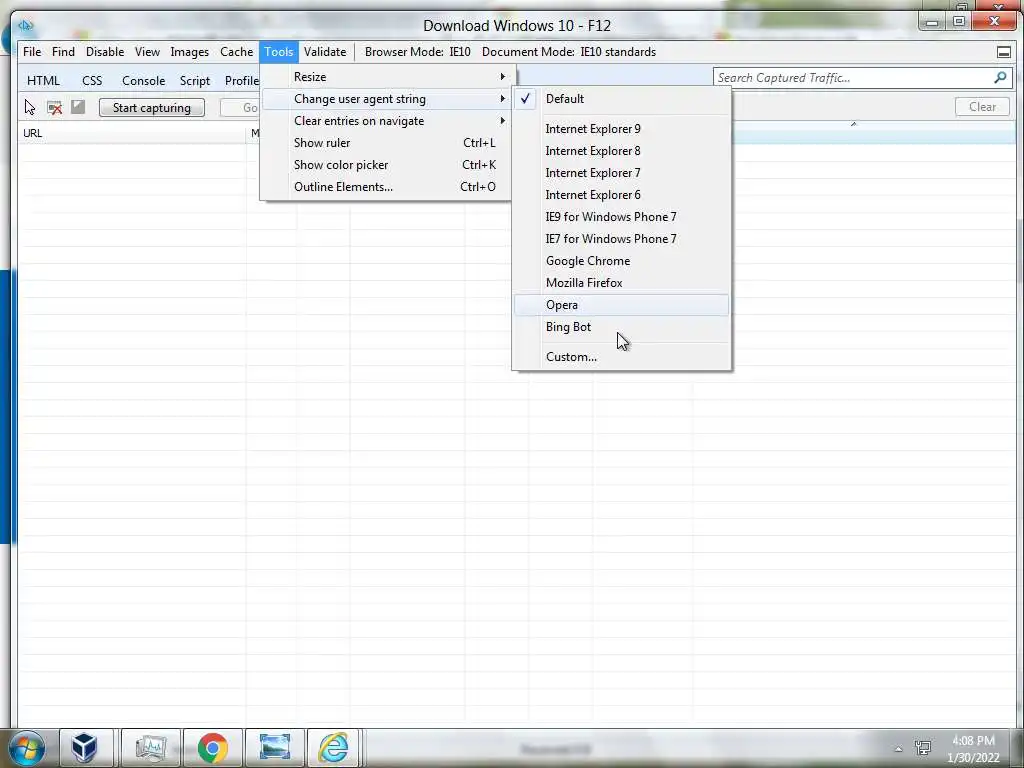Close the Tools menu
Screen dimensions: 1024x768
pos(279,52)
